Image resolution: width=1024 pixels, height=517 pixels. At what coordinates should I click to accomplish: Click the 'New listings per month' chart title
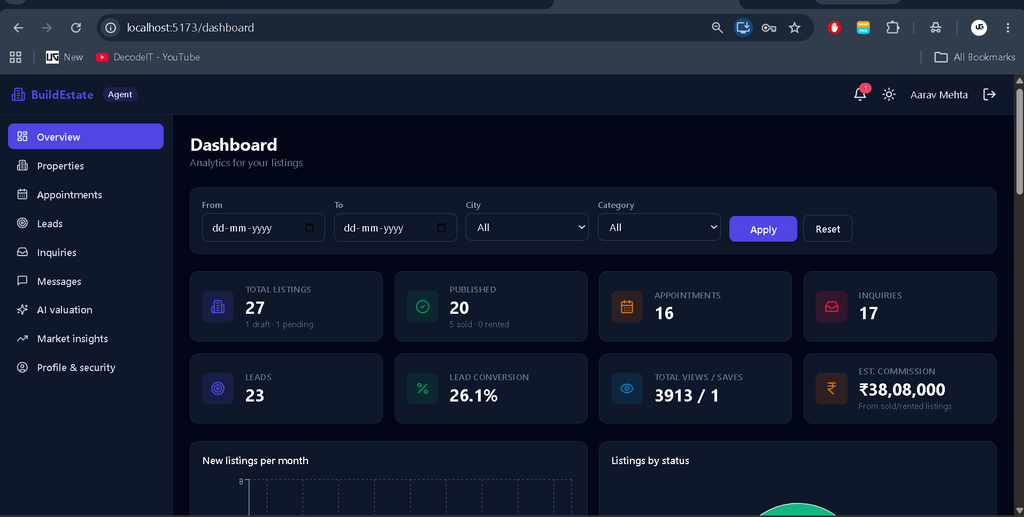click(255, 461)
